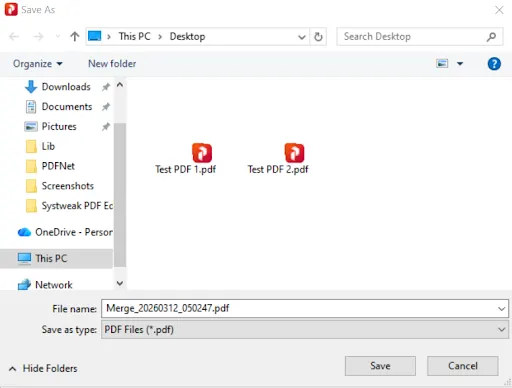Go up one folder level
This screenshot has width=512, height=388.
pyautogui.click(x=75, y=36)
